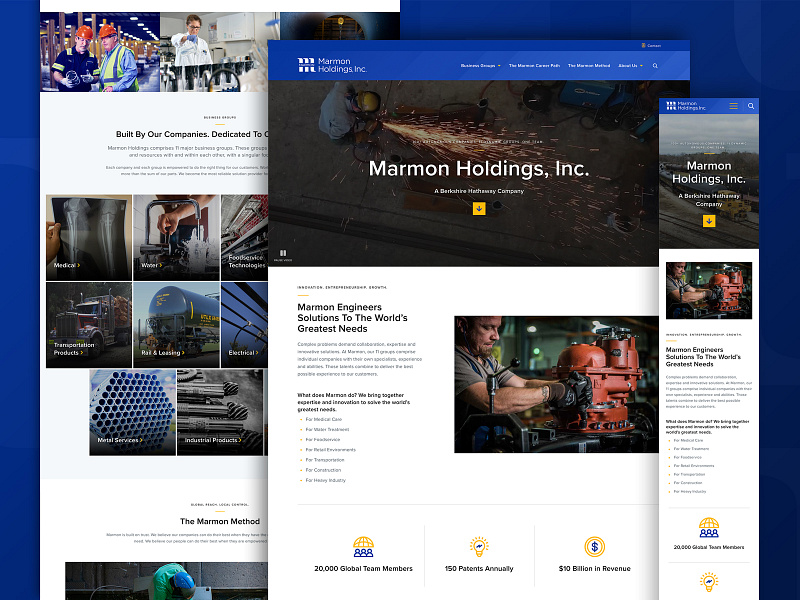This screenshot has height=600, width=800.
Task: Click 'Built By Our Companies' heading
Action: 191,134
